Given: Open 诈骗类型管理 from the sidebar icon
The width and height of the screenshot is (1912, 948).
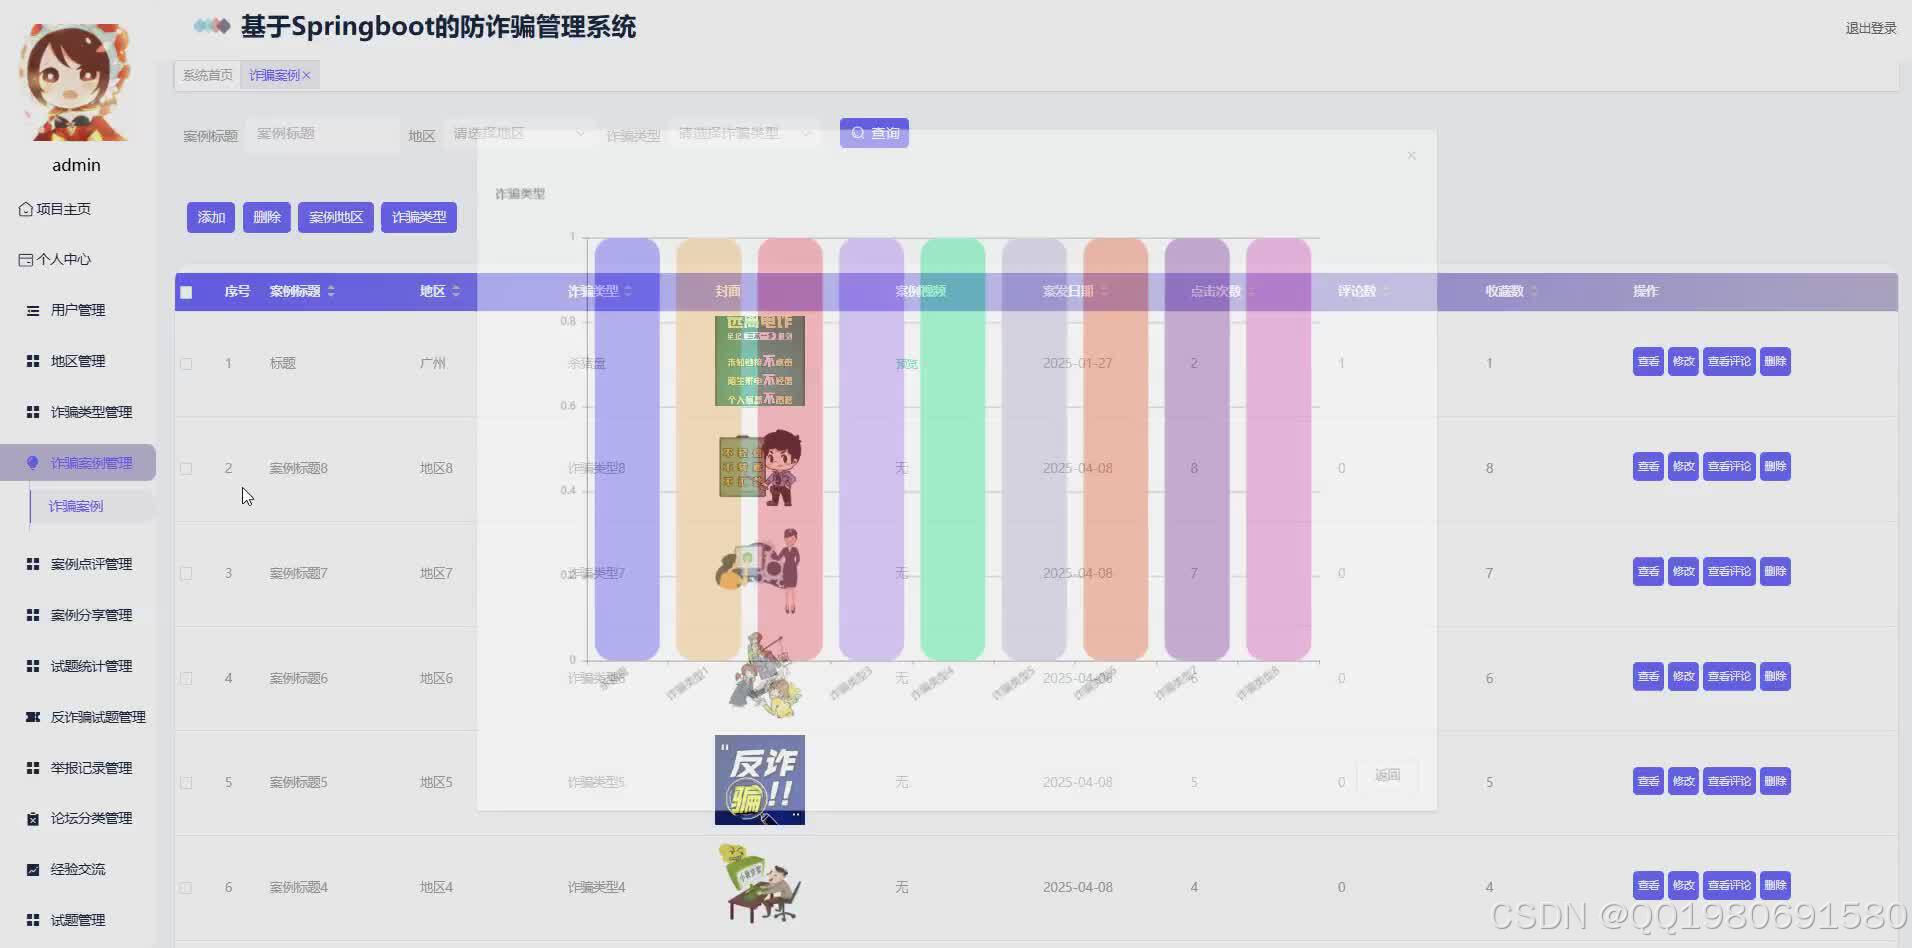Looking at the screenshot, I should [x=31, y=411].
